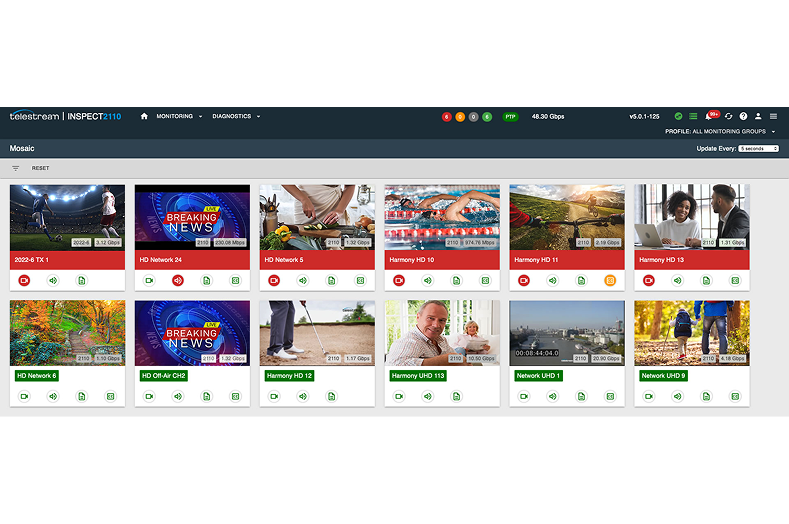
Task: Click the PTP status badge
Action: click(510, 117)
